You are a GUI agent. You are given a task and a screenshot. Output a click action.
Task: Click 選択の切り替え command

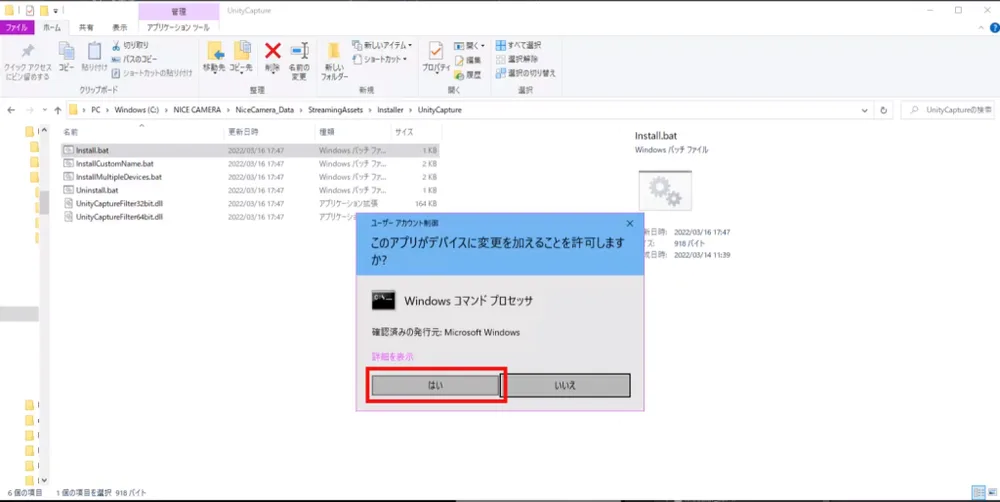526,73
